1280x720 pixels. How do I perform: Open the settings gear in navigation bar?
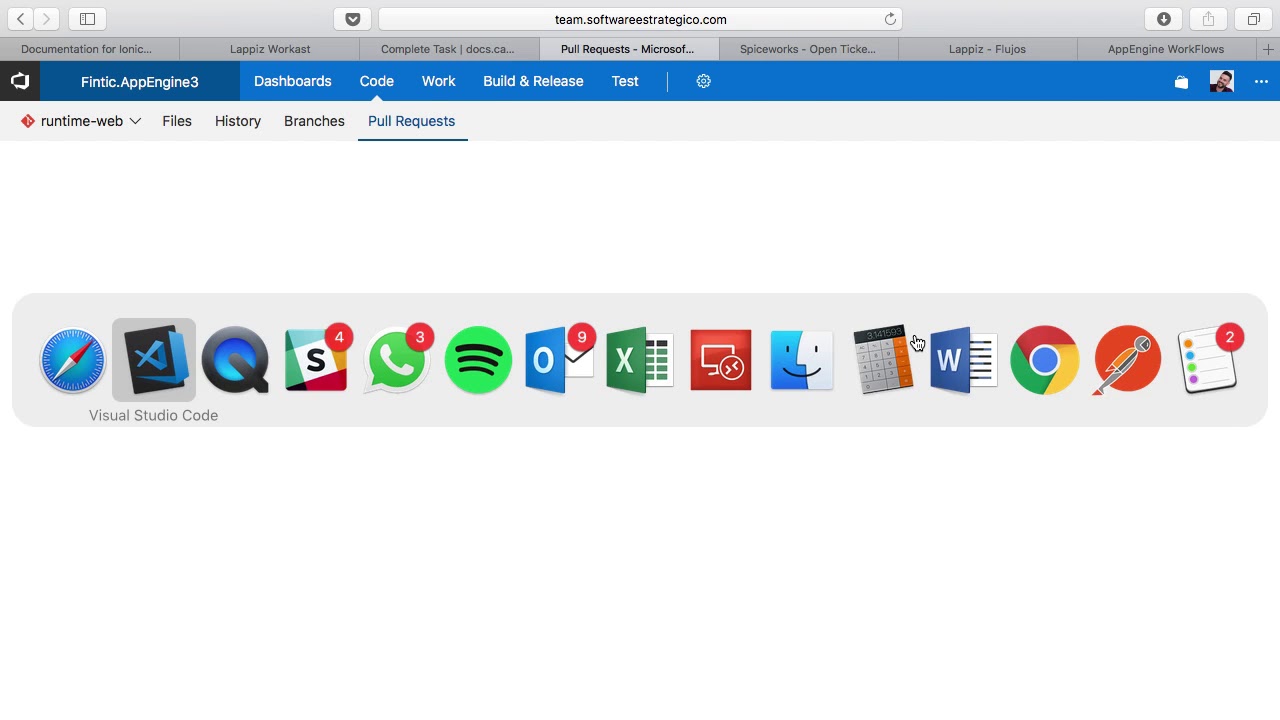704,81
